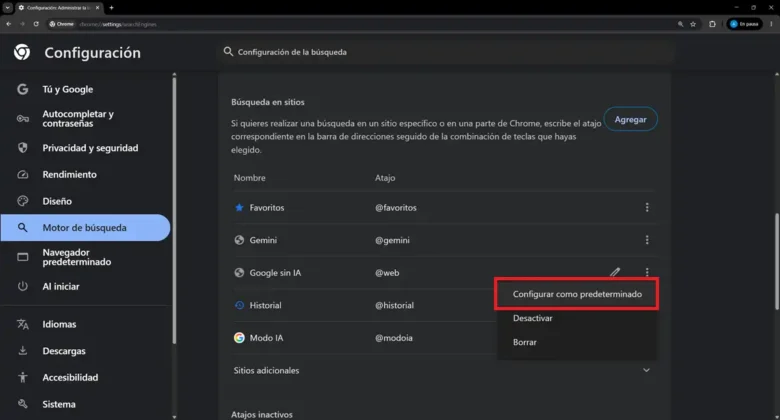Viewport: 780px width, 420px height.
Task: Open the extensions puzzle icon
Action: (x=712, y=24)
